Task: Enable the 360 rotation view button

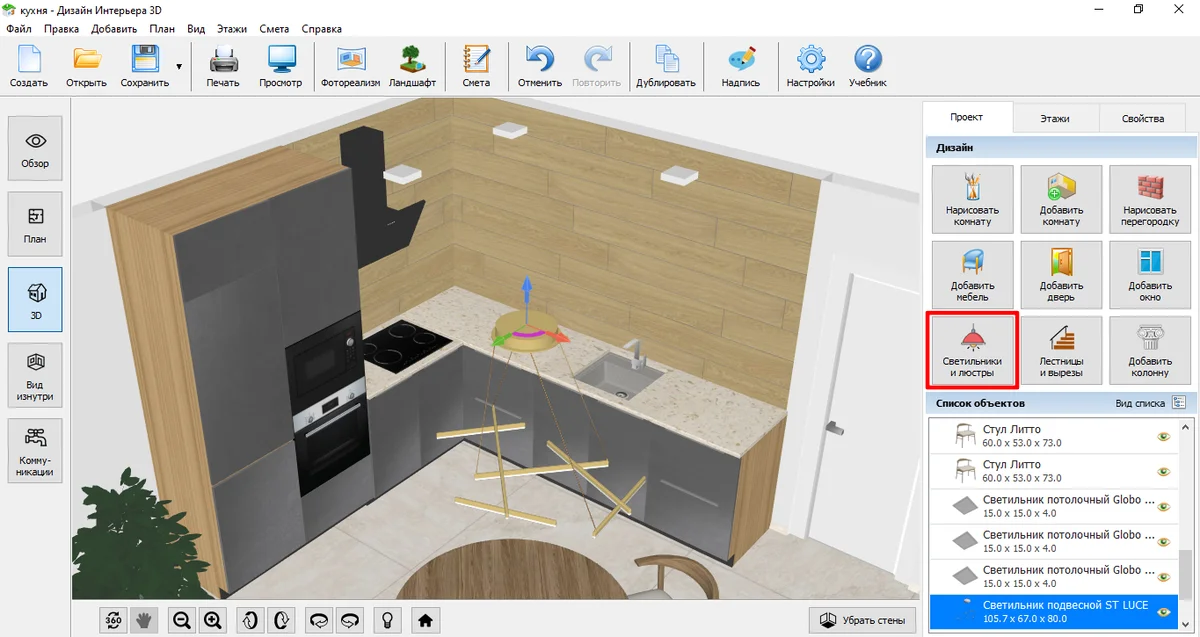Action: click(114, 620)
